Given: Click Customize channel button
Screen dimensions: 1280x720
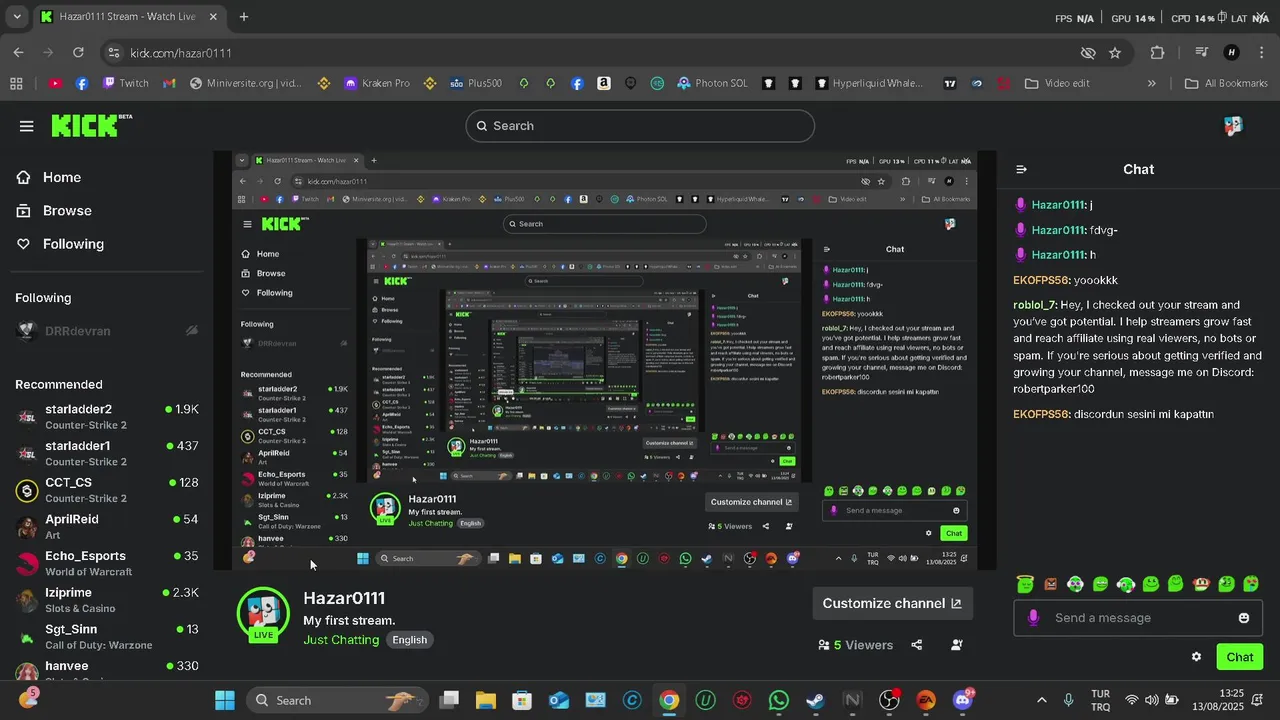Looking at the screenshot, I should coord(892,603).
